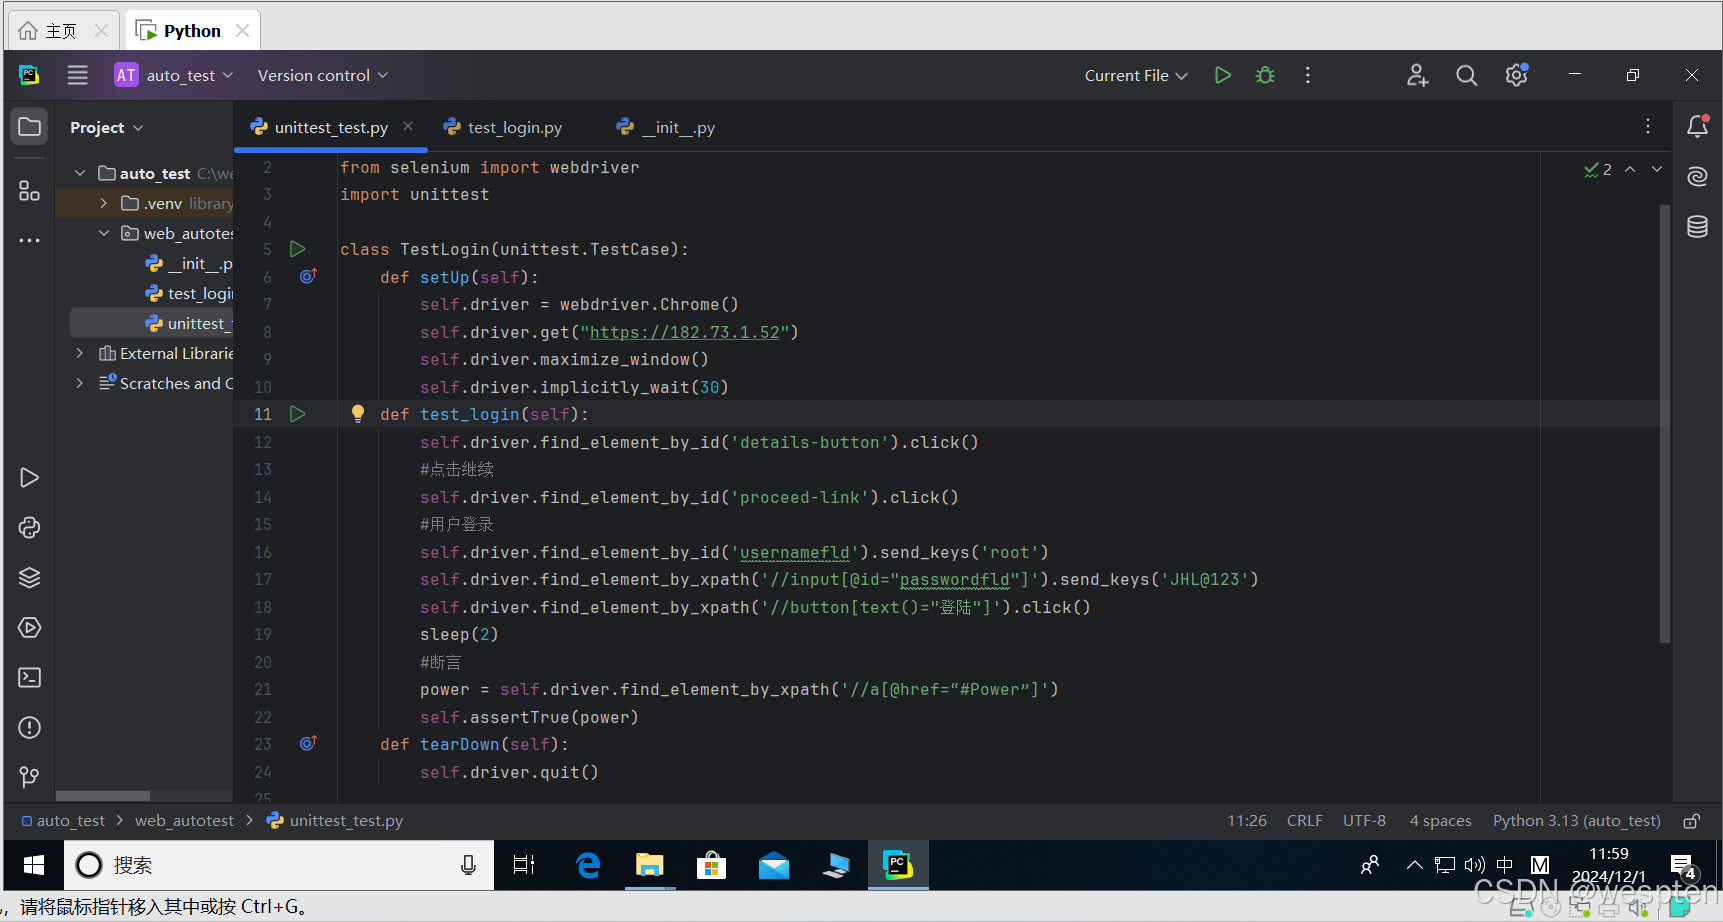
Task: Toggle the Version Control tool window
Action: 28,777
